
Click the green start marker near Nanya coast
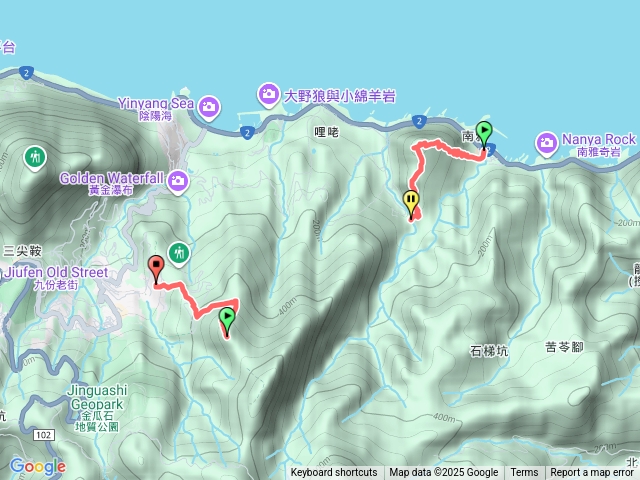pyautogui.click(x=484, y=134)
